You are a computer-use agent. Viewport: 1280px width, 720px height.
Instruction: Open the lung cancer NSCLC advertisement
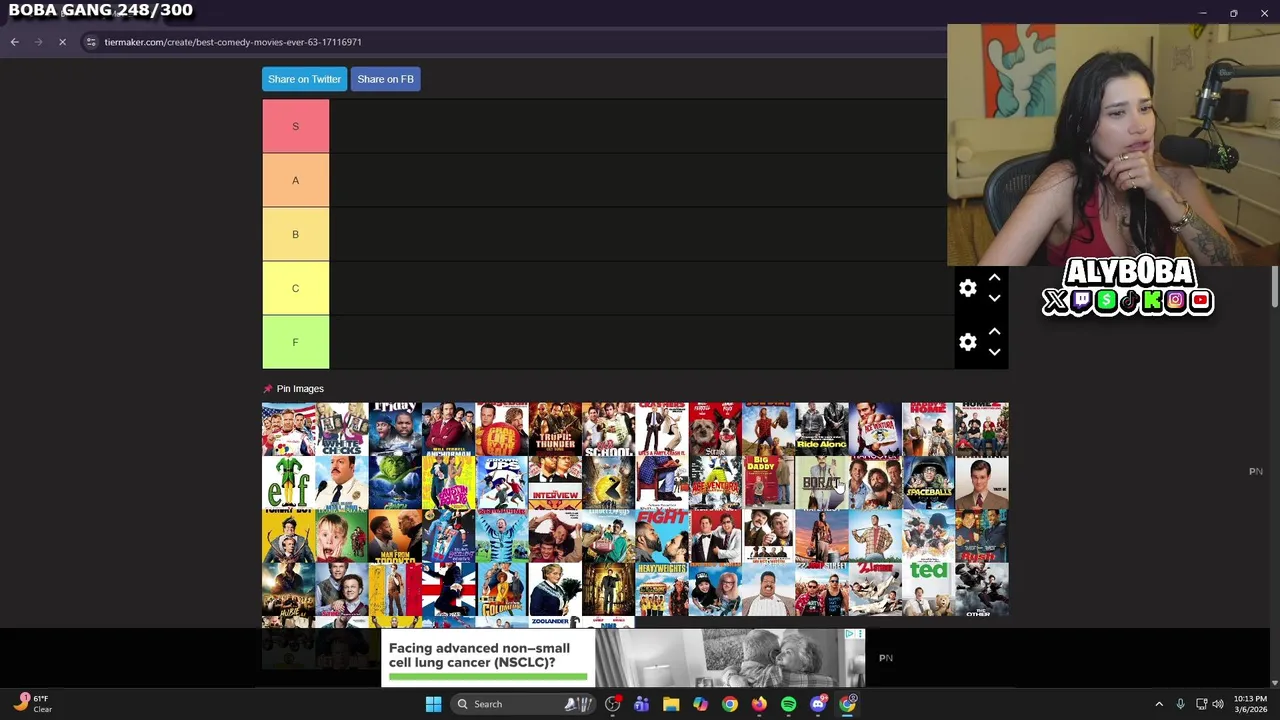(x=623, y=657)
